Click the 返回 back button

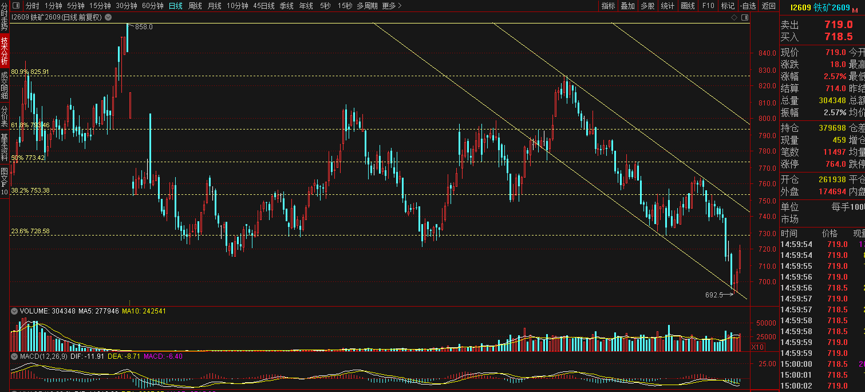coord(768,6)
